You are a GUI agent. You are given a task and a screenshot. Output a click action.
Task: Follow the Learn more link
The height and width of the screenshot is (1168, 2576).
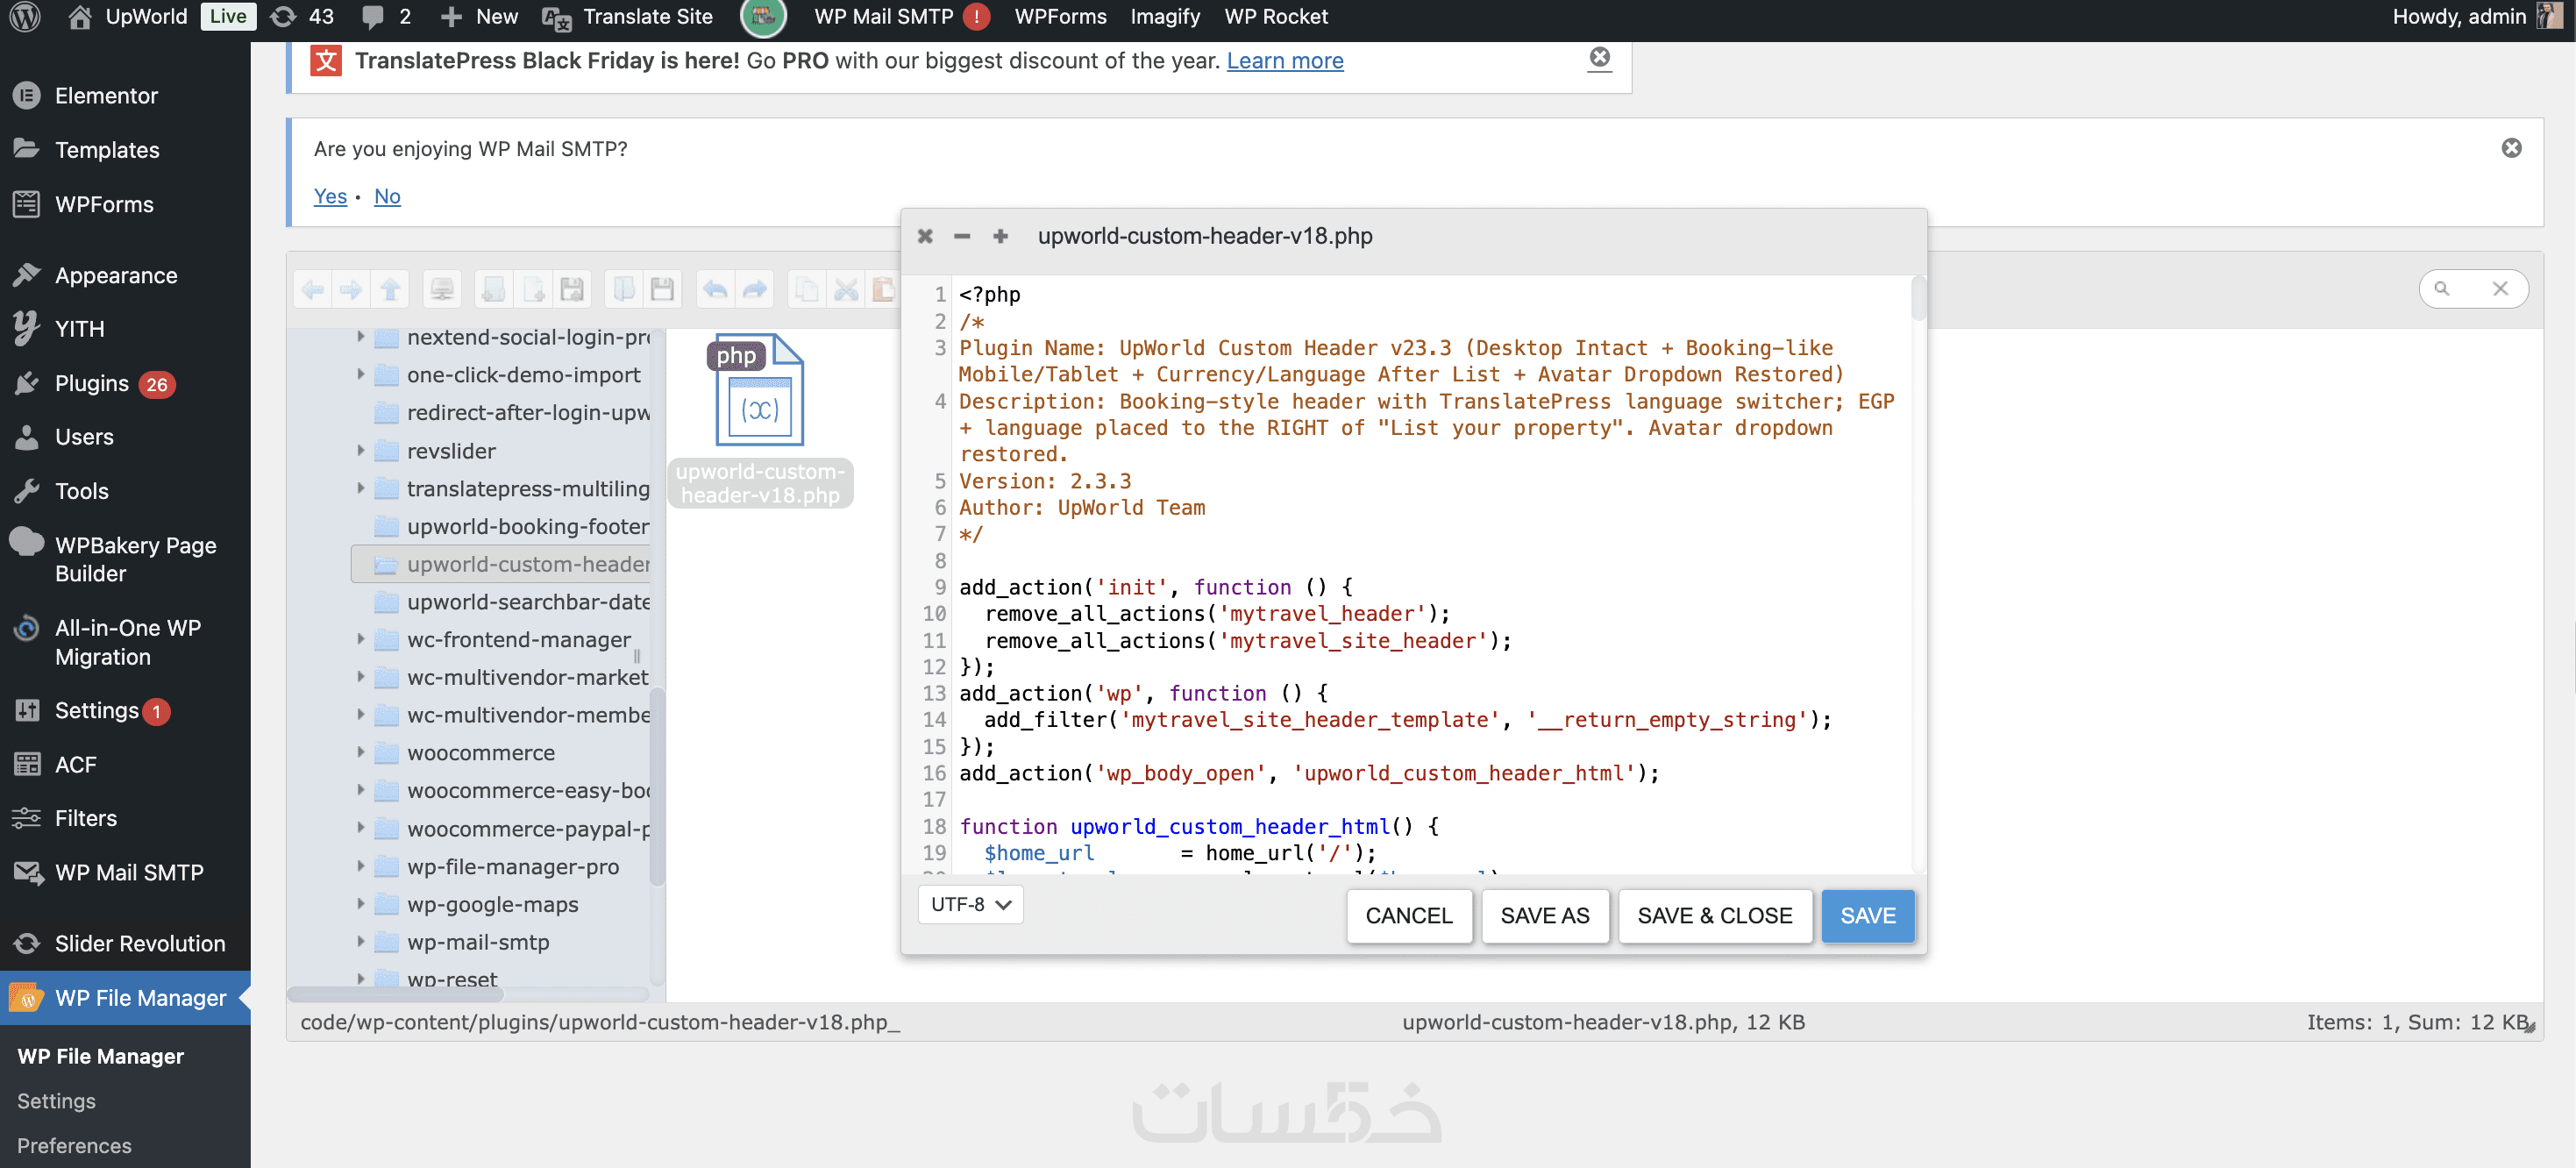pyautogui.click(x=1284, y=61)
